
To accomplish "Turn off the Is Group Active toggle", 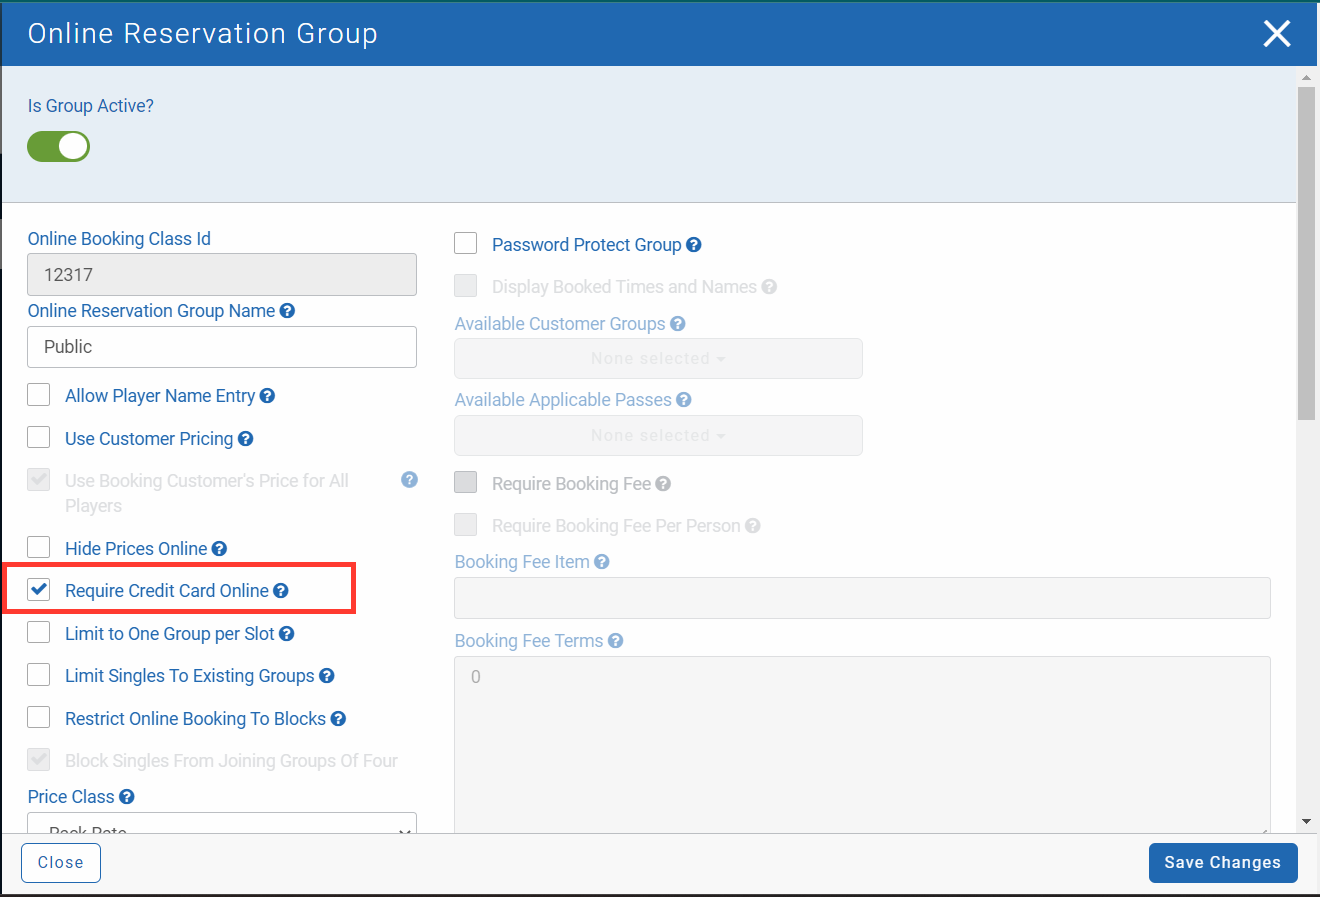I will [x=58, y=146].
